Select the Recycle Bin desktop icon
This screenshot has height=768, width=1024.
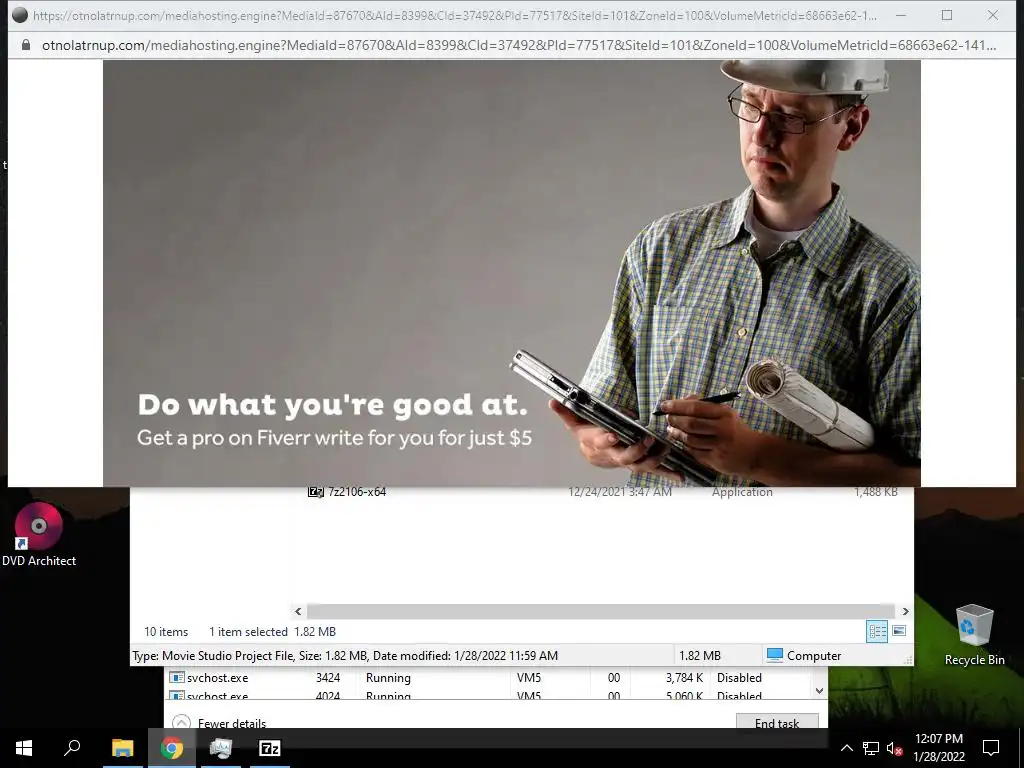[x=974, y=634]
